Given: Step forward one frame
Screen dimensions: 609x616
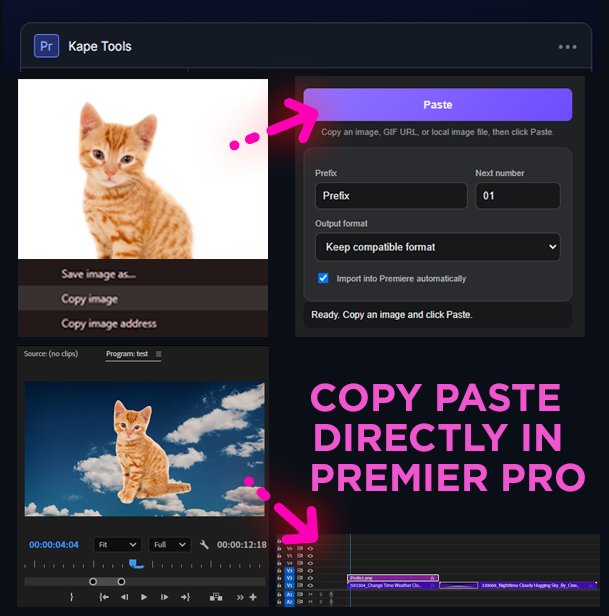Looking at the screenshot, I should tap(164, 597).
